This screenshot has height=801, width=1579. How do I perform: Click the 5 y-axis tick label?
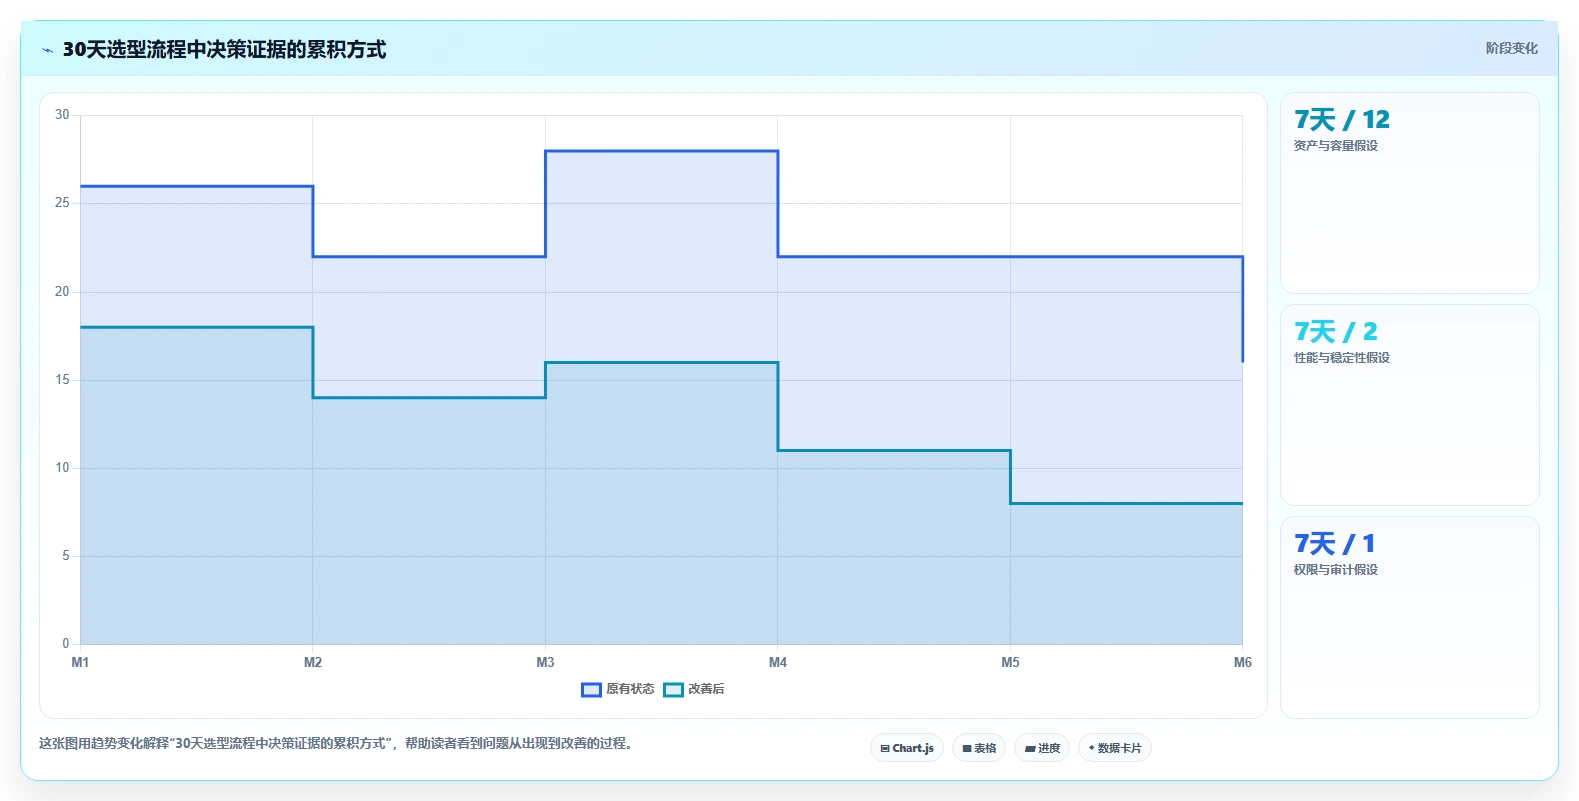(x=66, y=556)
